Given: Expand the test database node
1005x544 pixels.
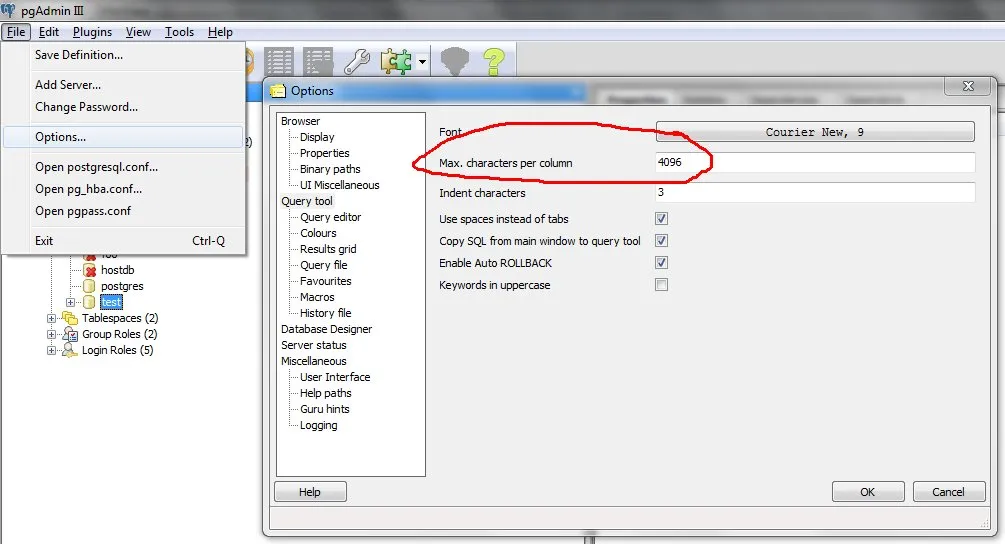Looking at the screenshot, I should point(70,302).
